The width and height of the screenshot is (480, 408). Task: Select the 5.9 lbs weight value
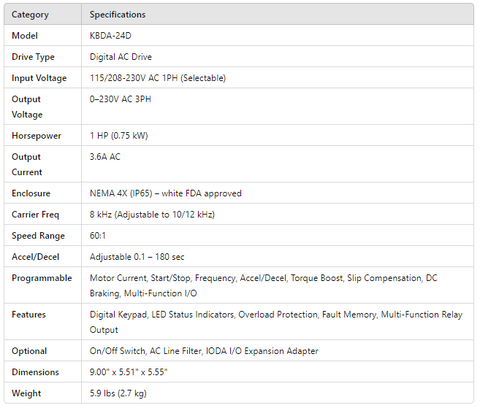coord(118,393)
